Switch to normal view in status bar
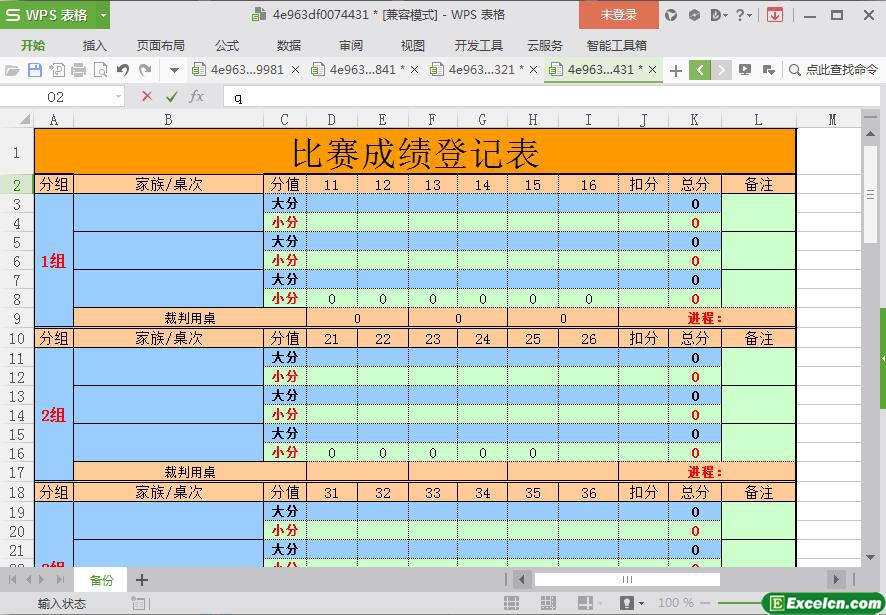This screenshot has height=615, width=886. click(511, 603)
